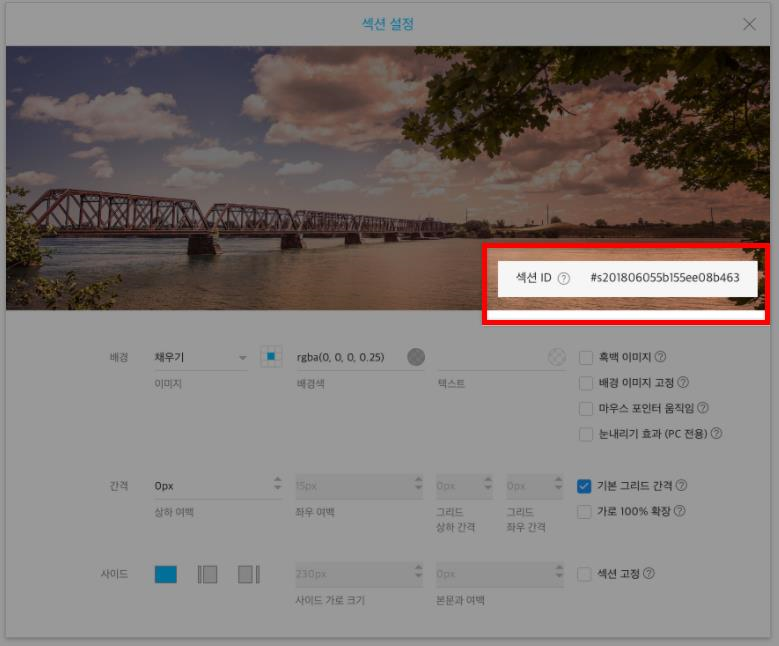The image size is (779, 646).
Task: Open the 채우기 background image dropdown
Action: tap(201, 357)
